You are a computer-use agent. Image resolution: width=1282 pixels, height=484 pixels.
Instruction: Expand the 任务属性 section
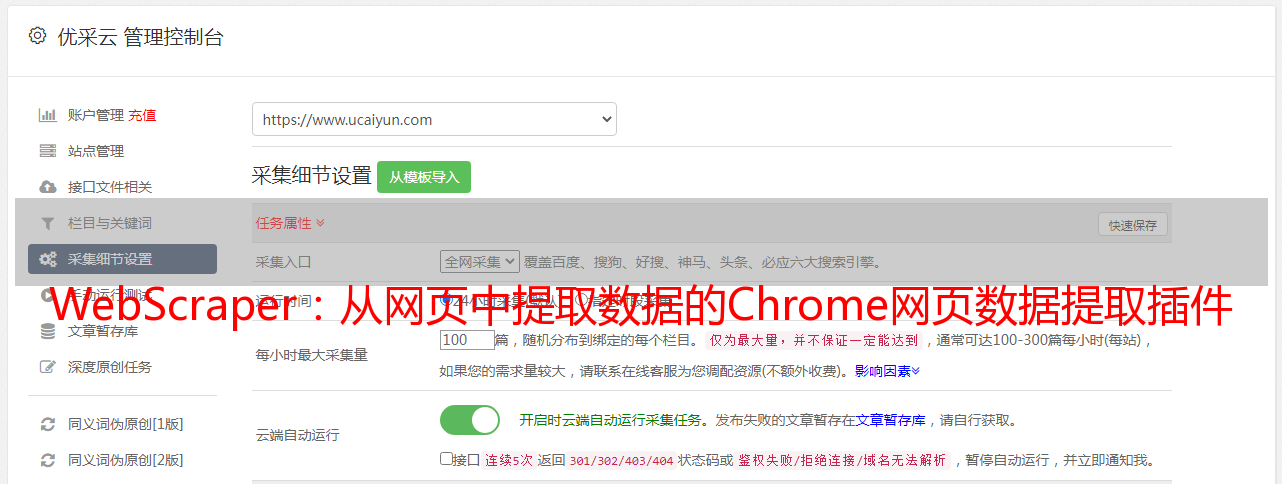coord(290,223)
